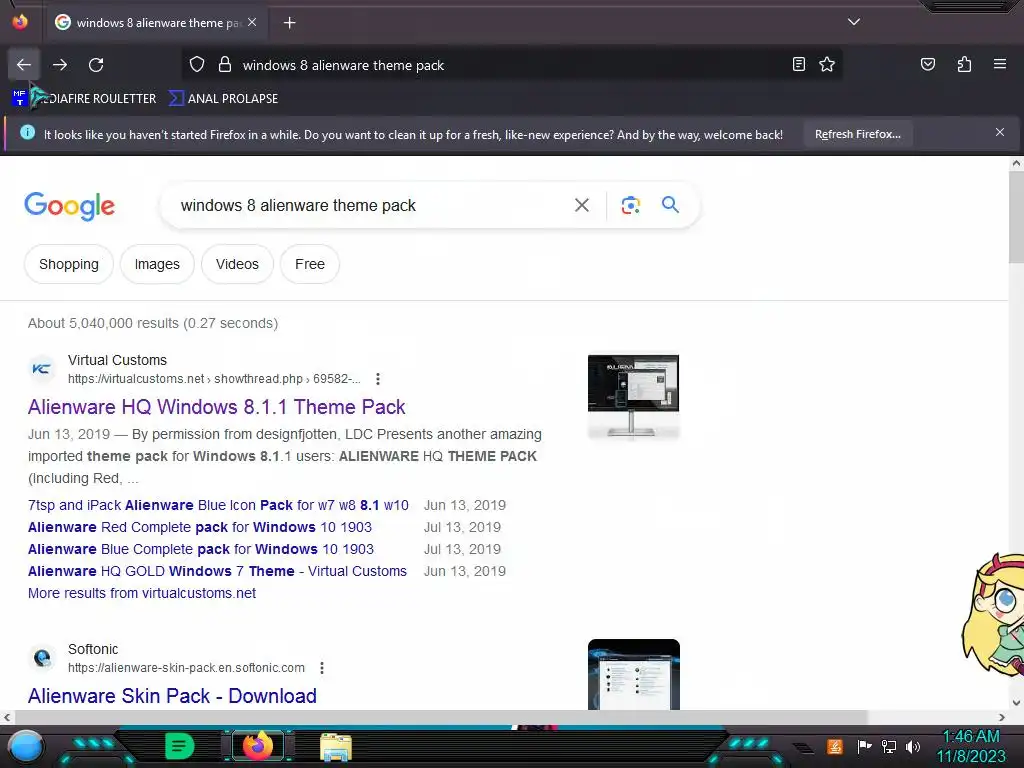Search by image with Google Lens icon
The height and width of the screenshot is (768, 1024).
630,205
